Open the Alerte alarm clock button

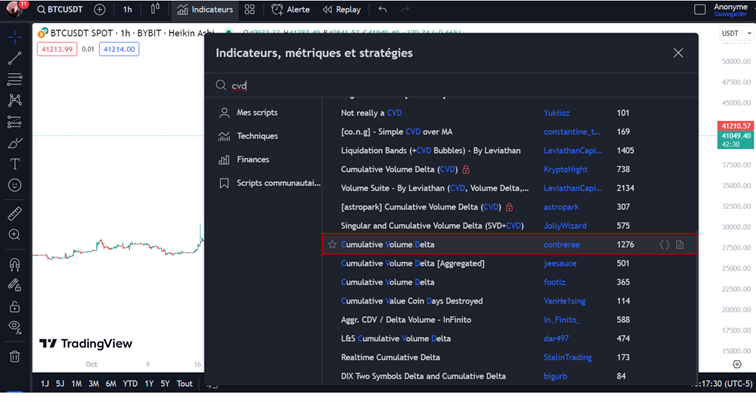click(289, 10)
